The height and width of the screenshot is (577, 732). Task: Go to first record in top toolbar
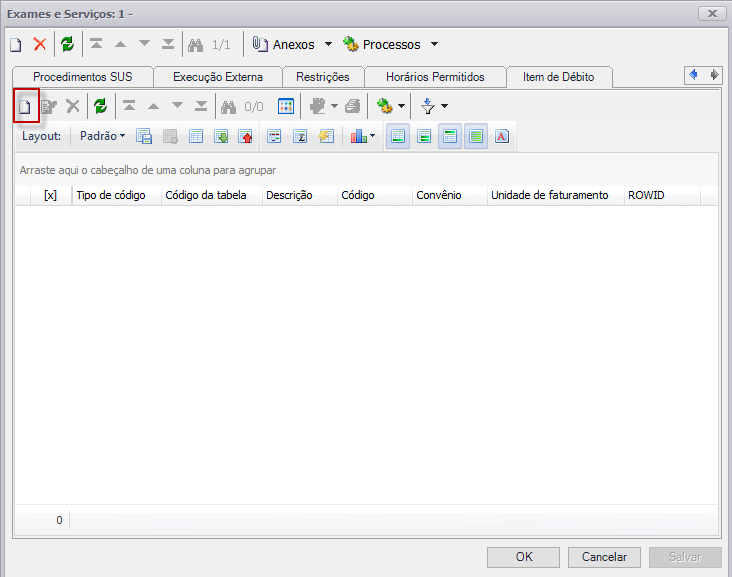96,44
